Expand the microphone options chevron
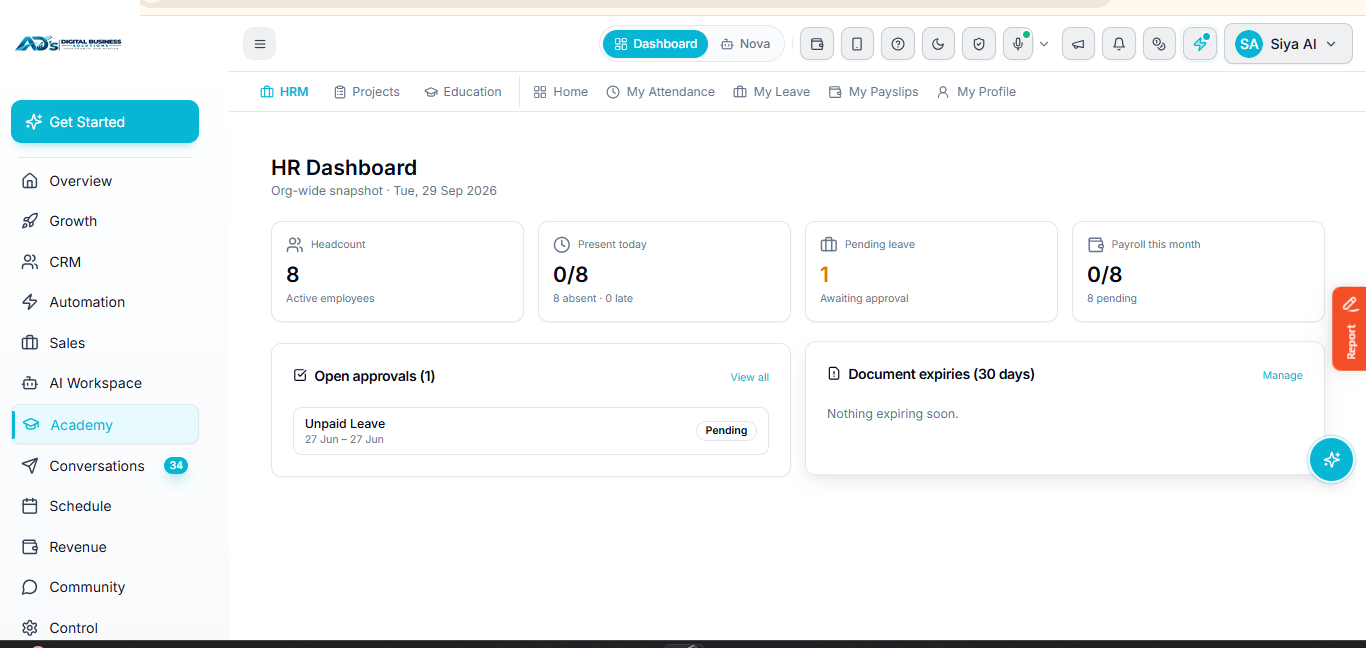The width and height of the screenshot is (1366, 648). [1044, 44]
